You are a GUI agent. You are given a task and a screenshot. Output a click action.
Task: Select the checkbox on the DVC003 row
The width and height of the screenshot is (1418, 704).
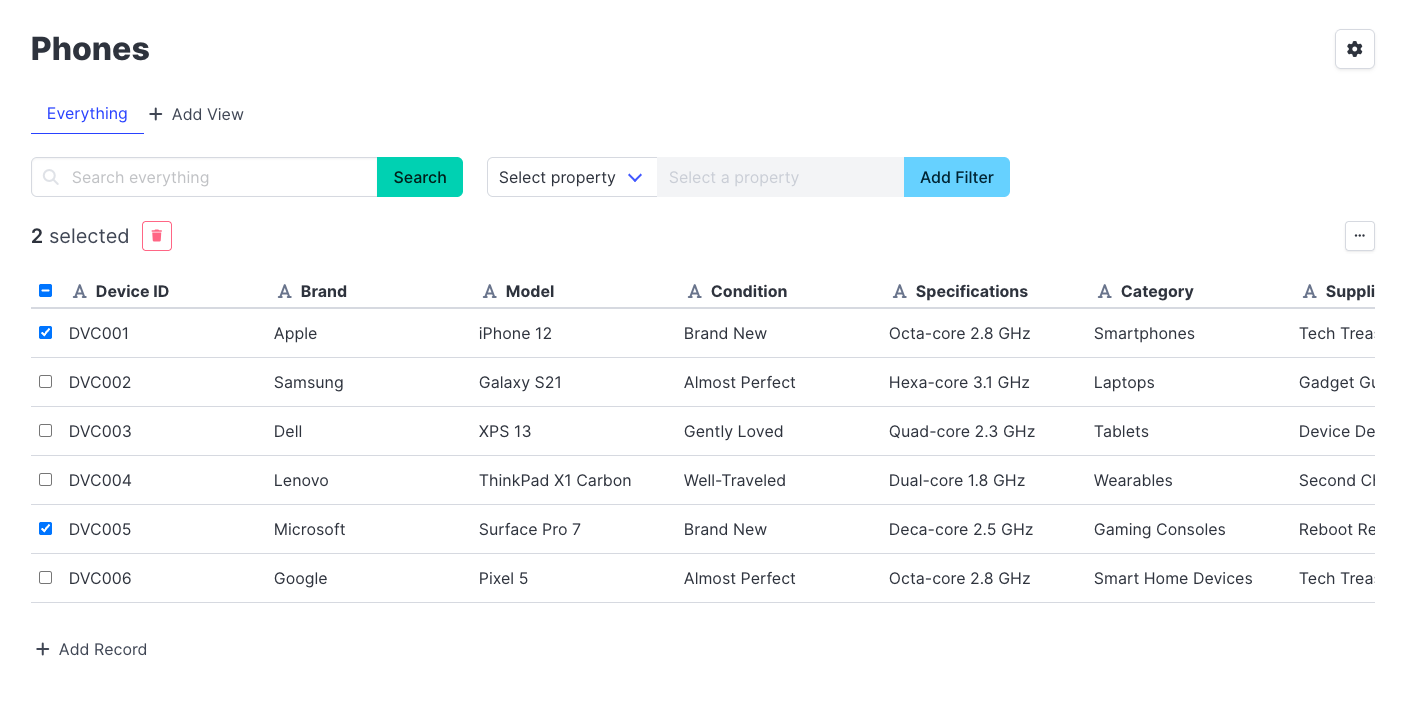(45, 430)
